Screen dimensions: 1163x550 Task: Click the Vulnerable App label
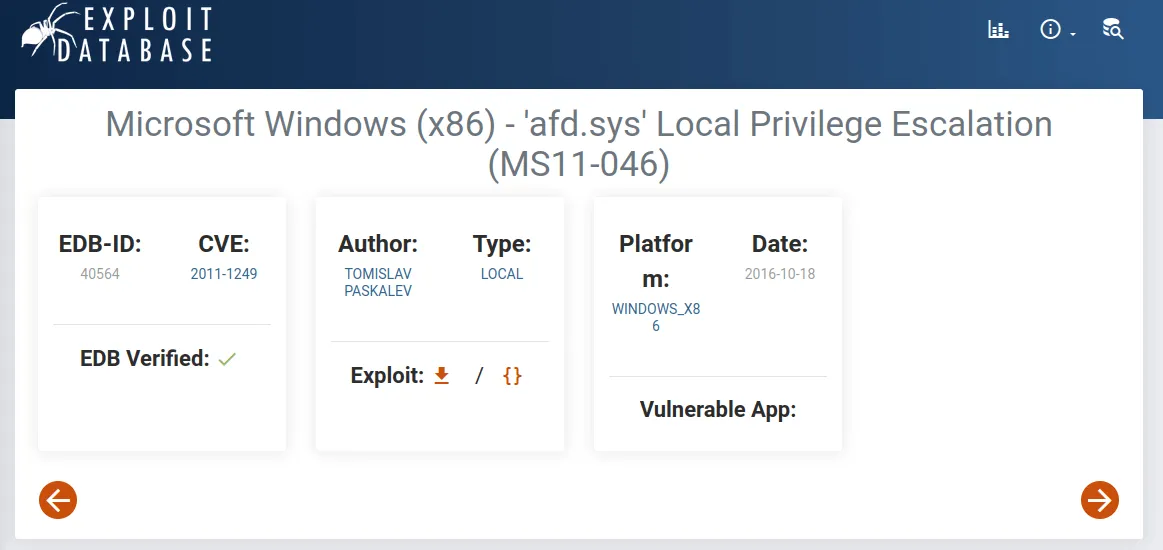[x=718, y=409]
